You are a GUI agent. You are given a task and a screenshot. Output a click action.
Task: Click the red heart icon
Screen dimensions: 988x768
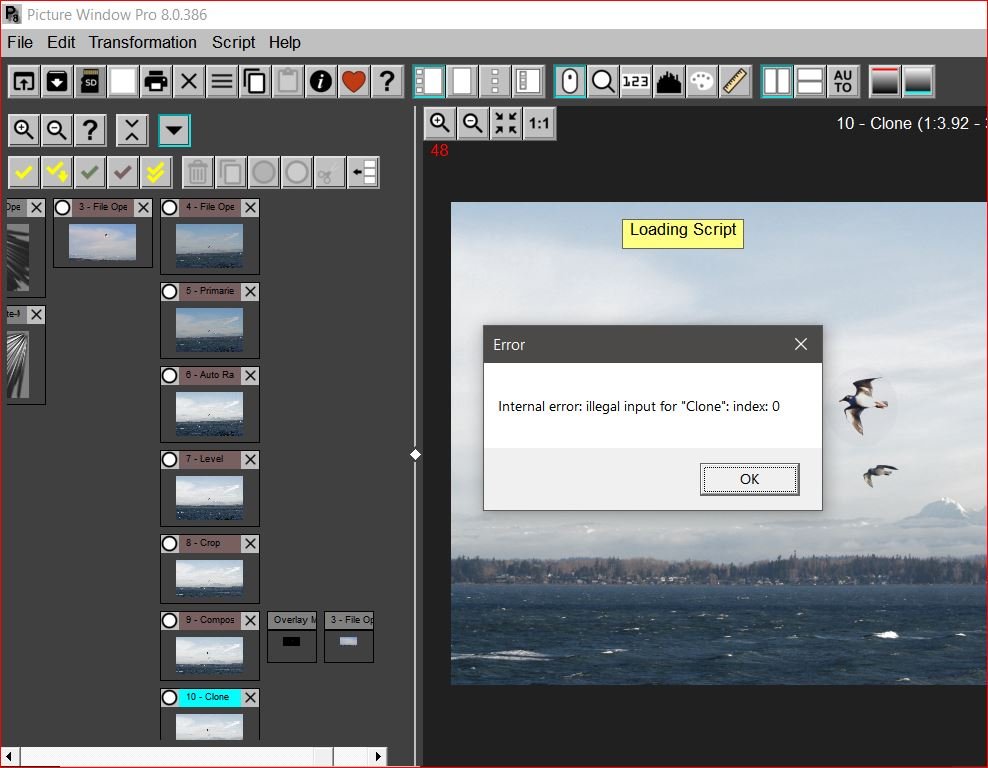click(354, 81)
